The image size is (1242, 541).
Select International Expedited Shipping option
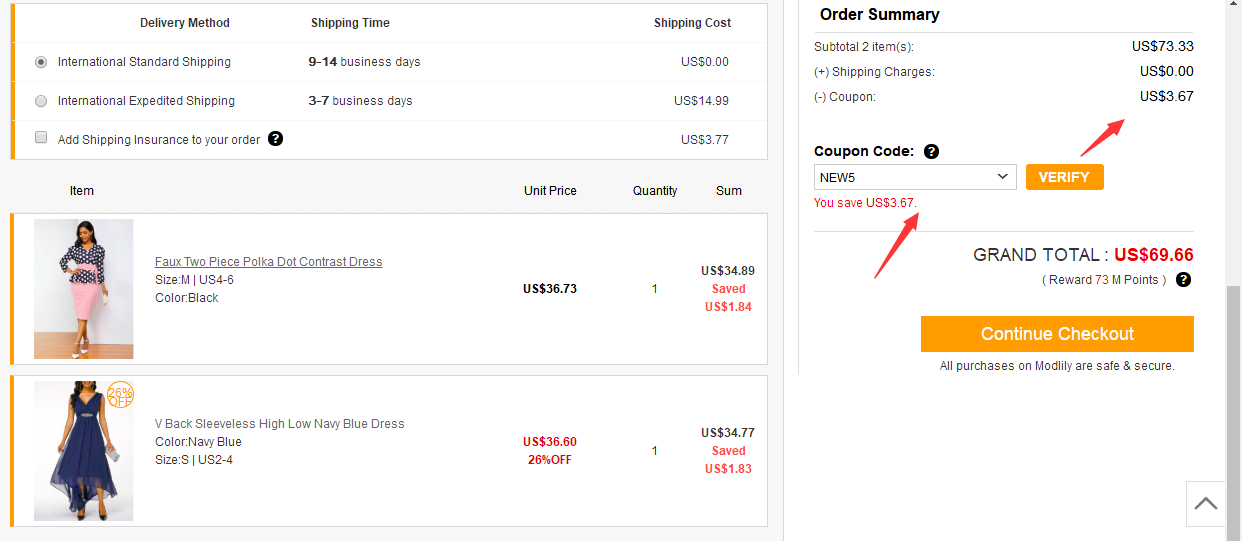(41, 101)
